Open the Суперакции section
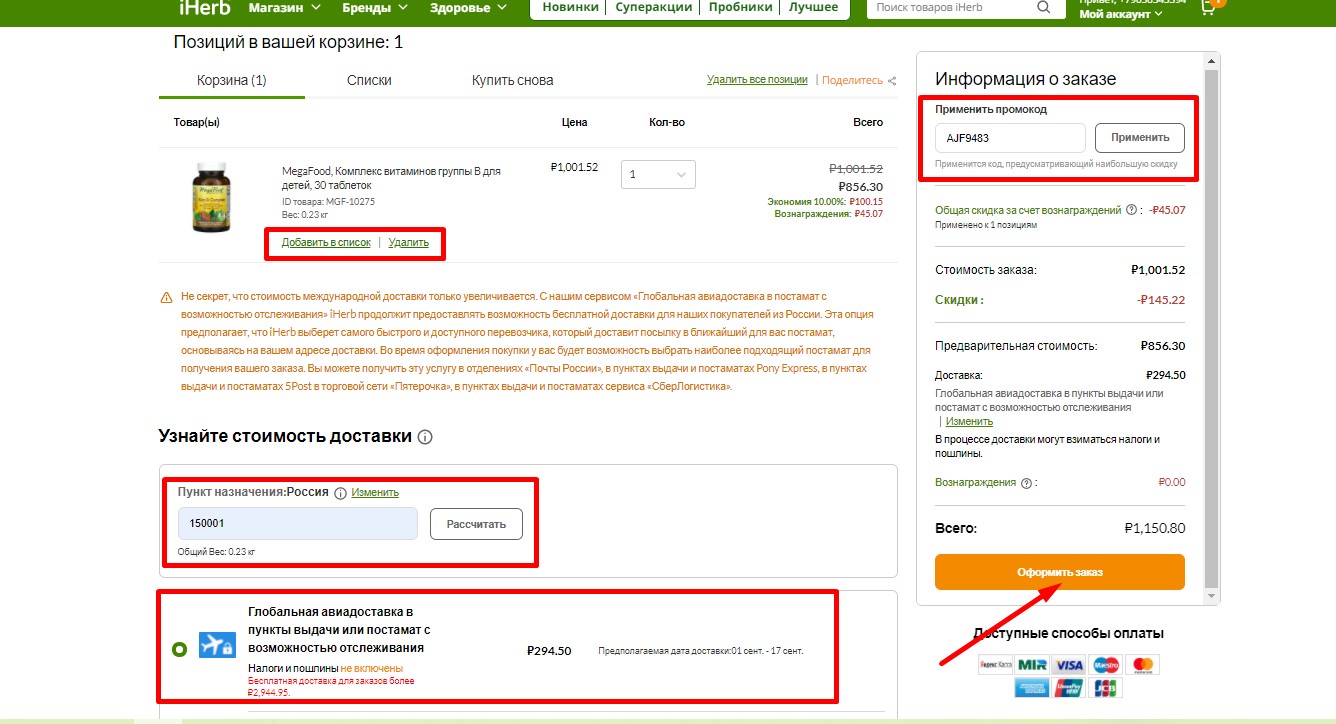1336x724 pixels. [x=654, y=7]
